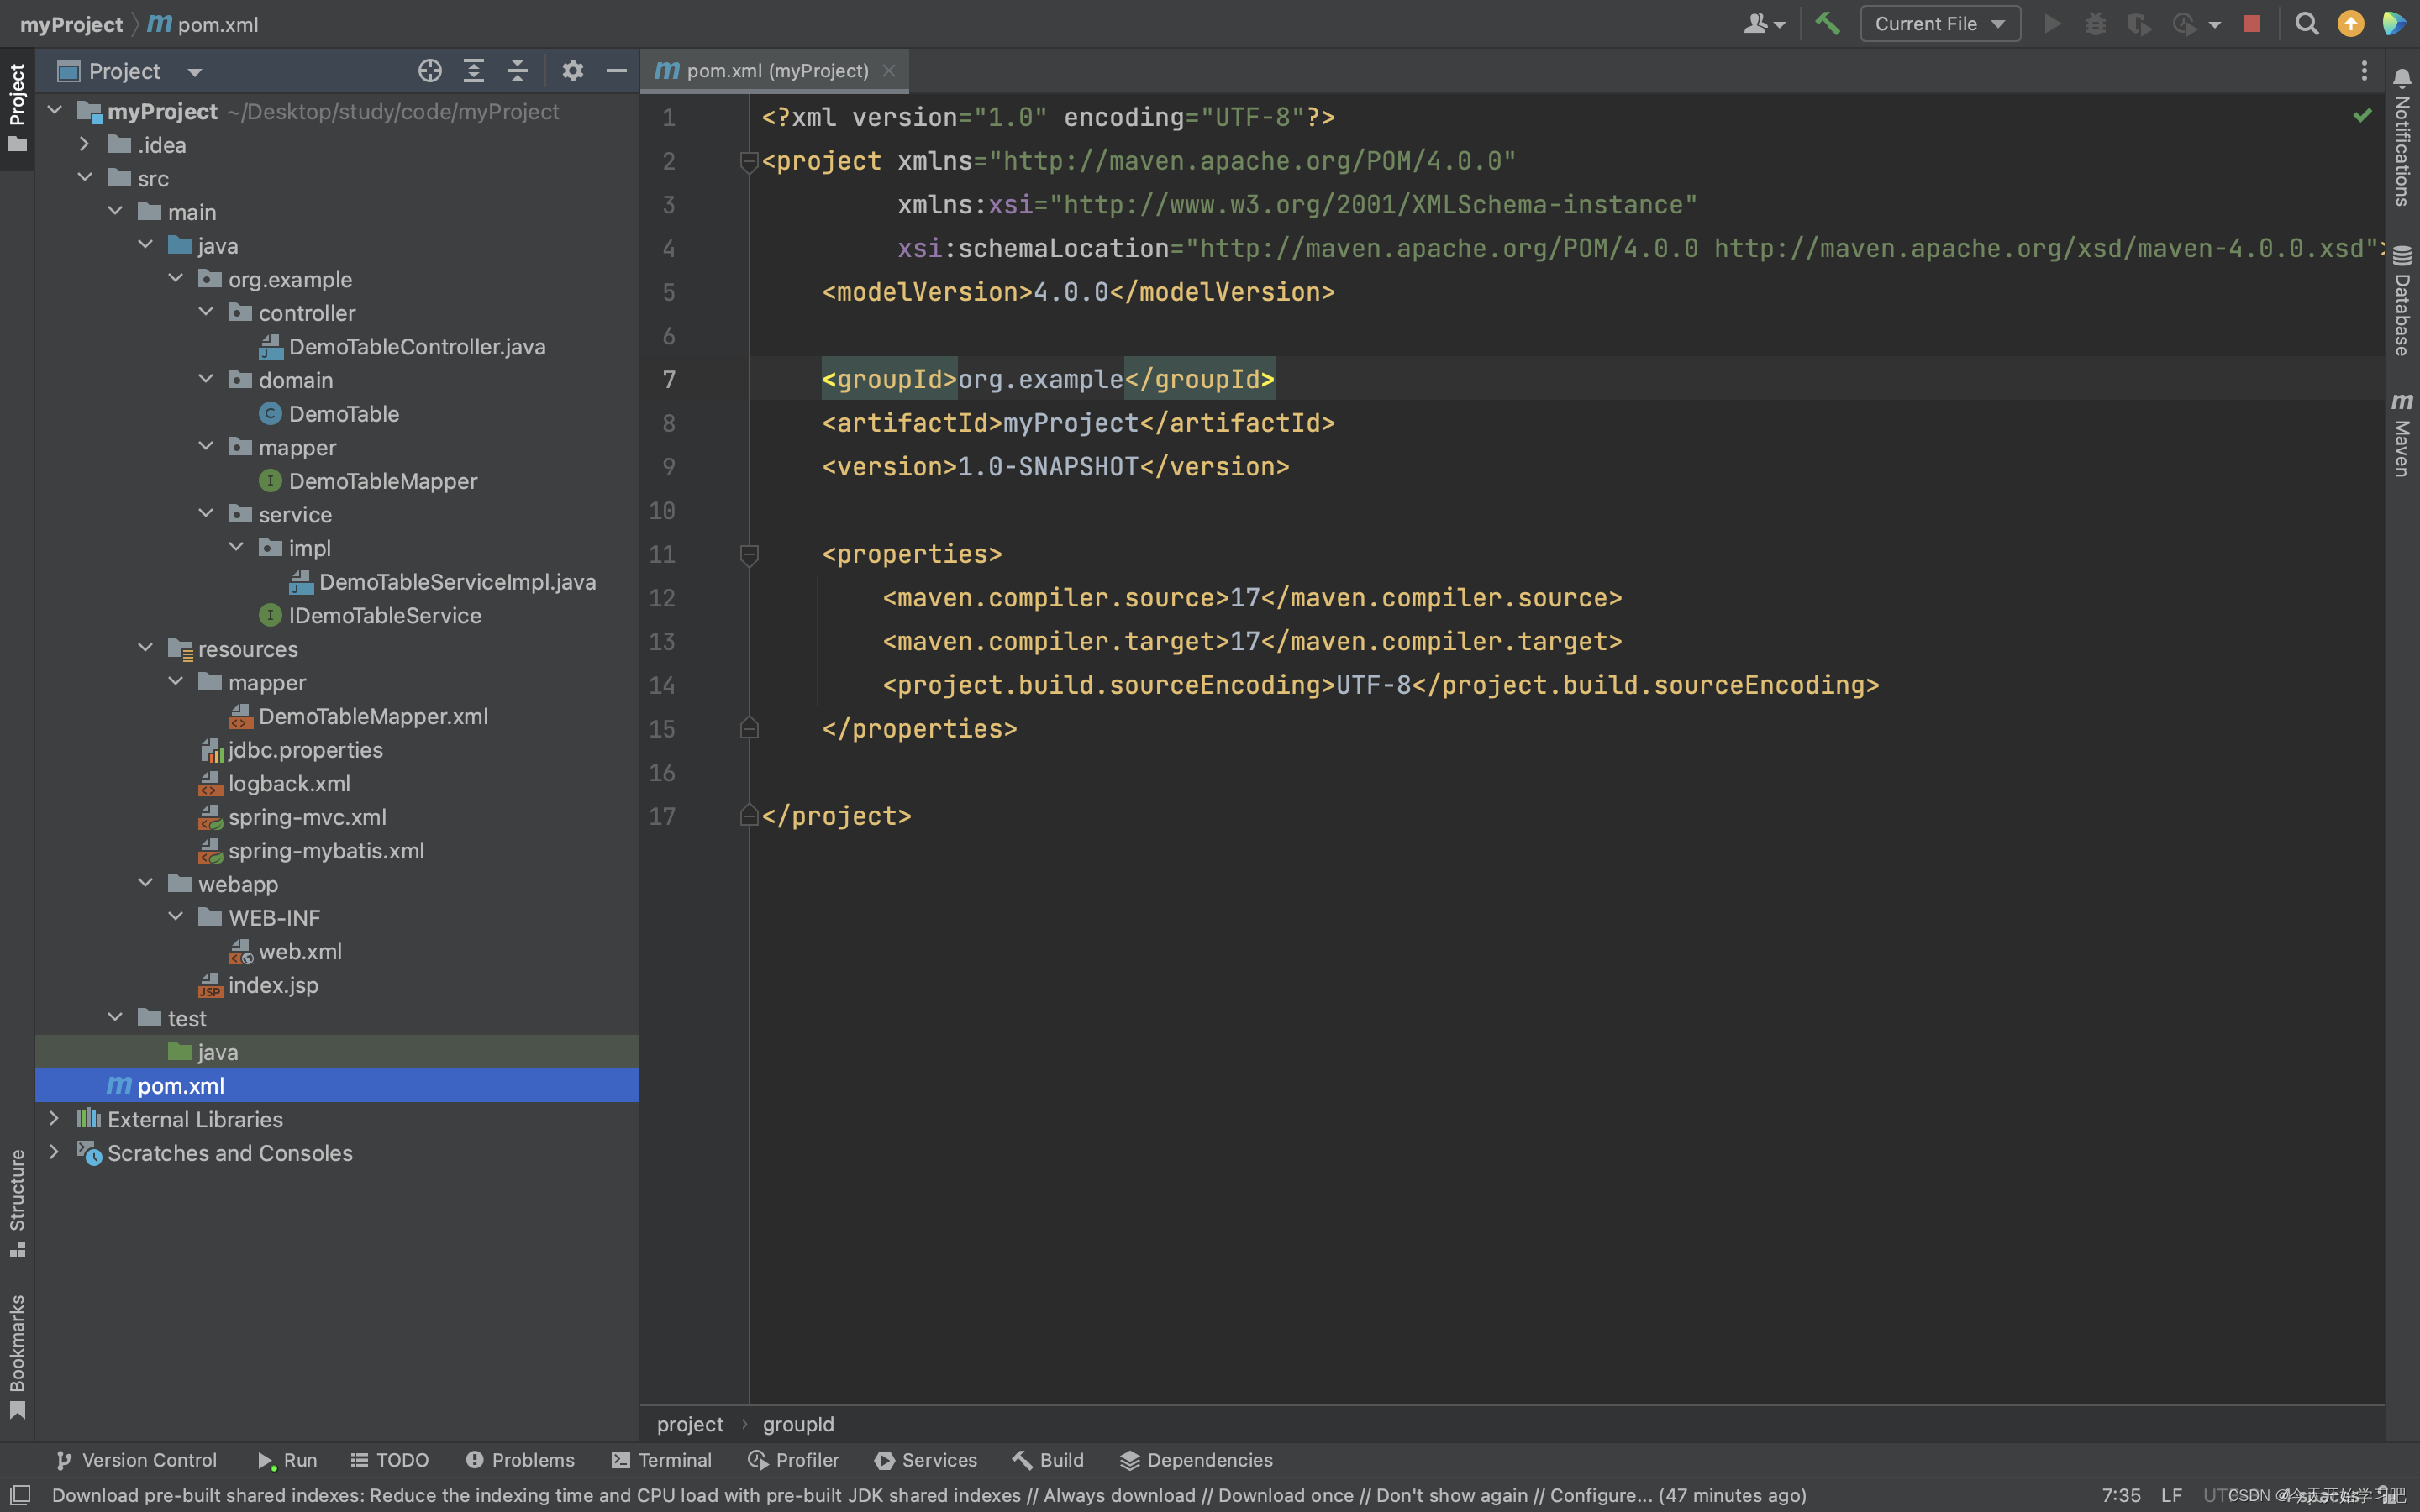Image resolution: width=2420 pixels, height=1512 pixels.
Task: Expand the .idea folder
Action: (85, 144)
